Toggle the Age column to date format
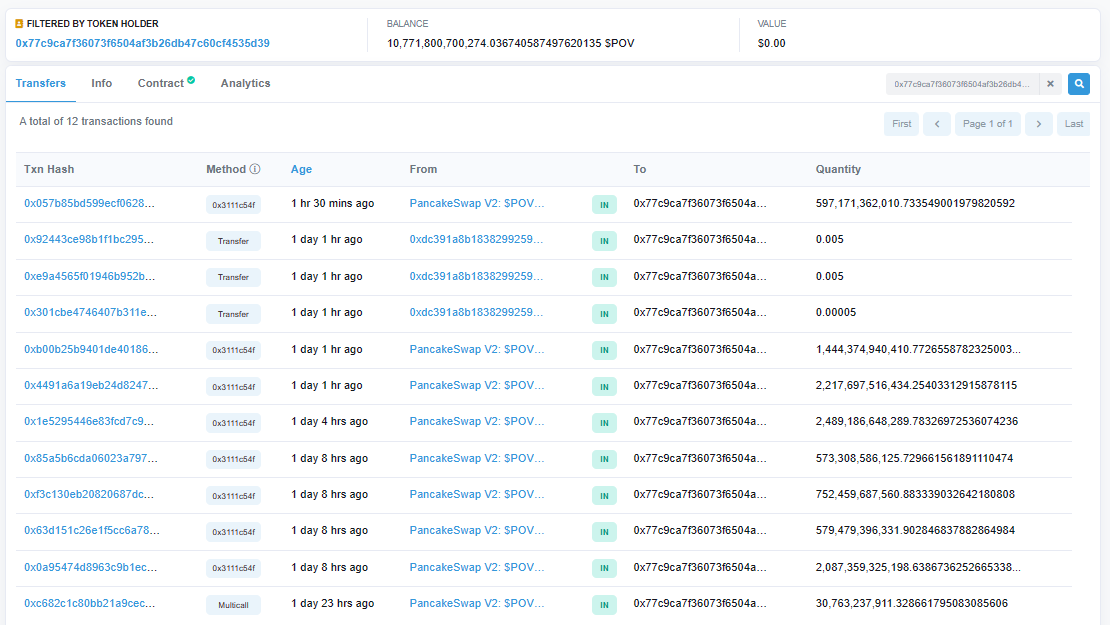This screenshot has width=1110, height=625. tap(301, 169)
